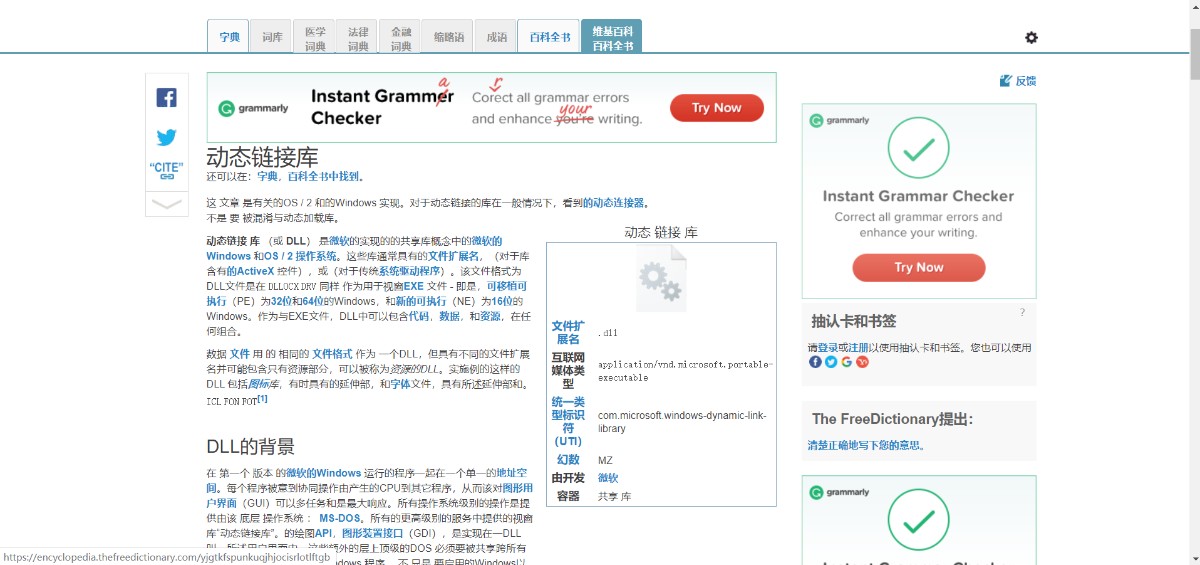Screen dimensions: 1200x565
Task: Switch to the 词库 tab
Action: (x=272, y=37)
